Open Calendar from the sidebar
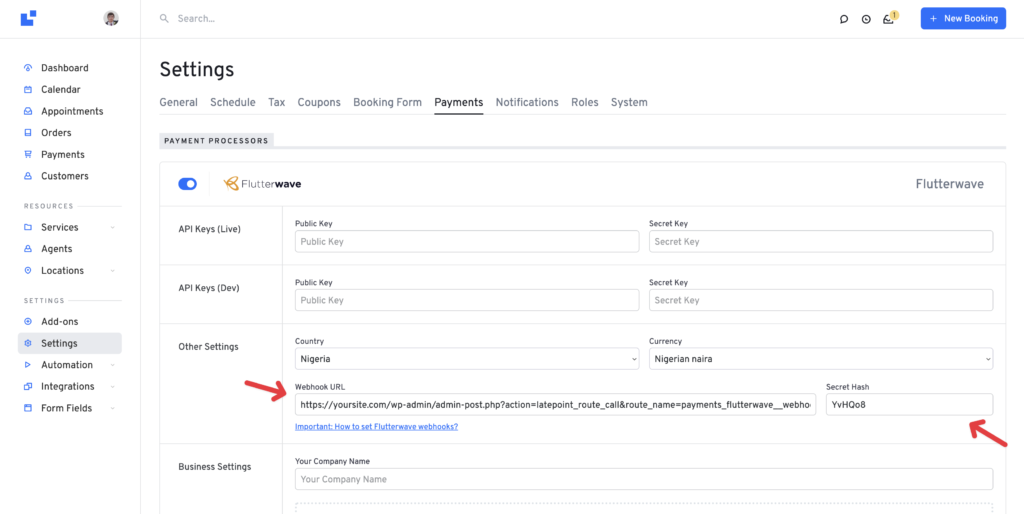 pos(60,90)
